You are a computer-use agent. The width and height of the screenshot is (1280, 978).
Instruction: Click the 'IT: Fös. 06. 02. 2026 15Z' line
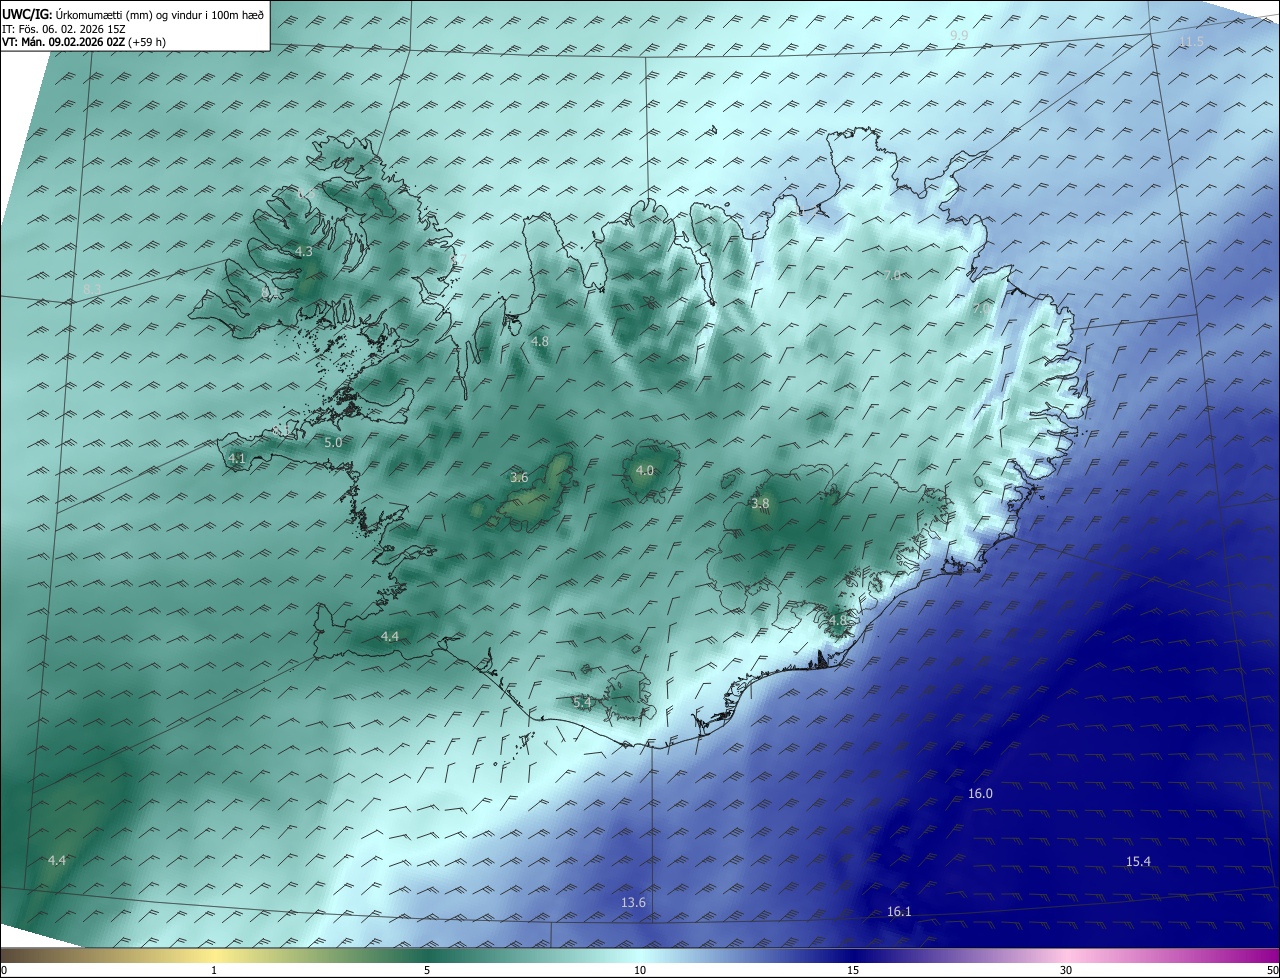[64, 29]
